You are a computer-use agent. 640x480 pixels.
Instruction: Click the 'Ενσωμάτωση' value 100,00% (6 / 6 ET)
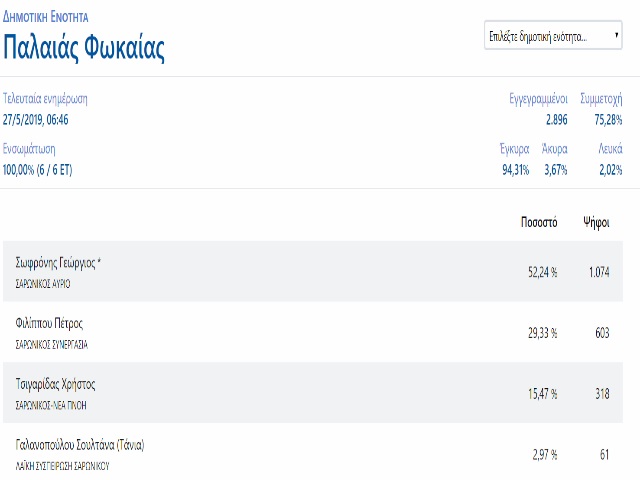click(38, 169)
